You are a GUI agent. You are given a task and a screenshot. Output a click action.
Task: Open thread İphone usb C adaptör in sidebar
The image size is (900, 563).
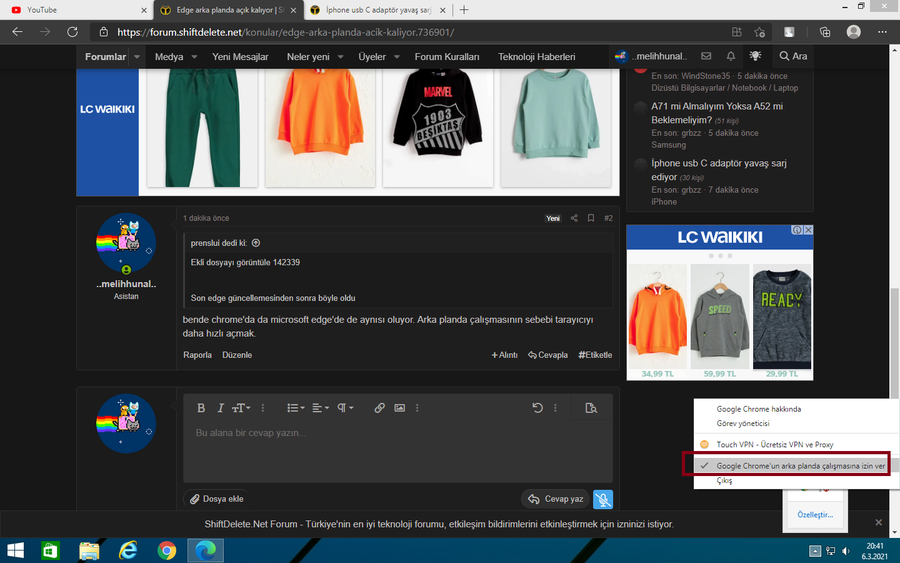coord(719,170)
